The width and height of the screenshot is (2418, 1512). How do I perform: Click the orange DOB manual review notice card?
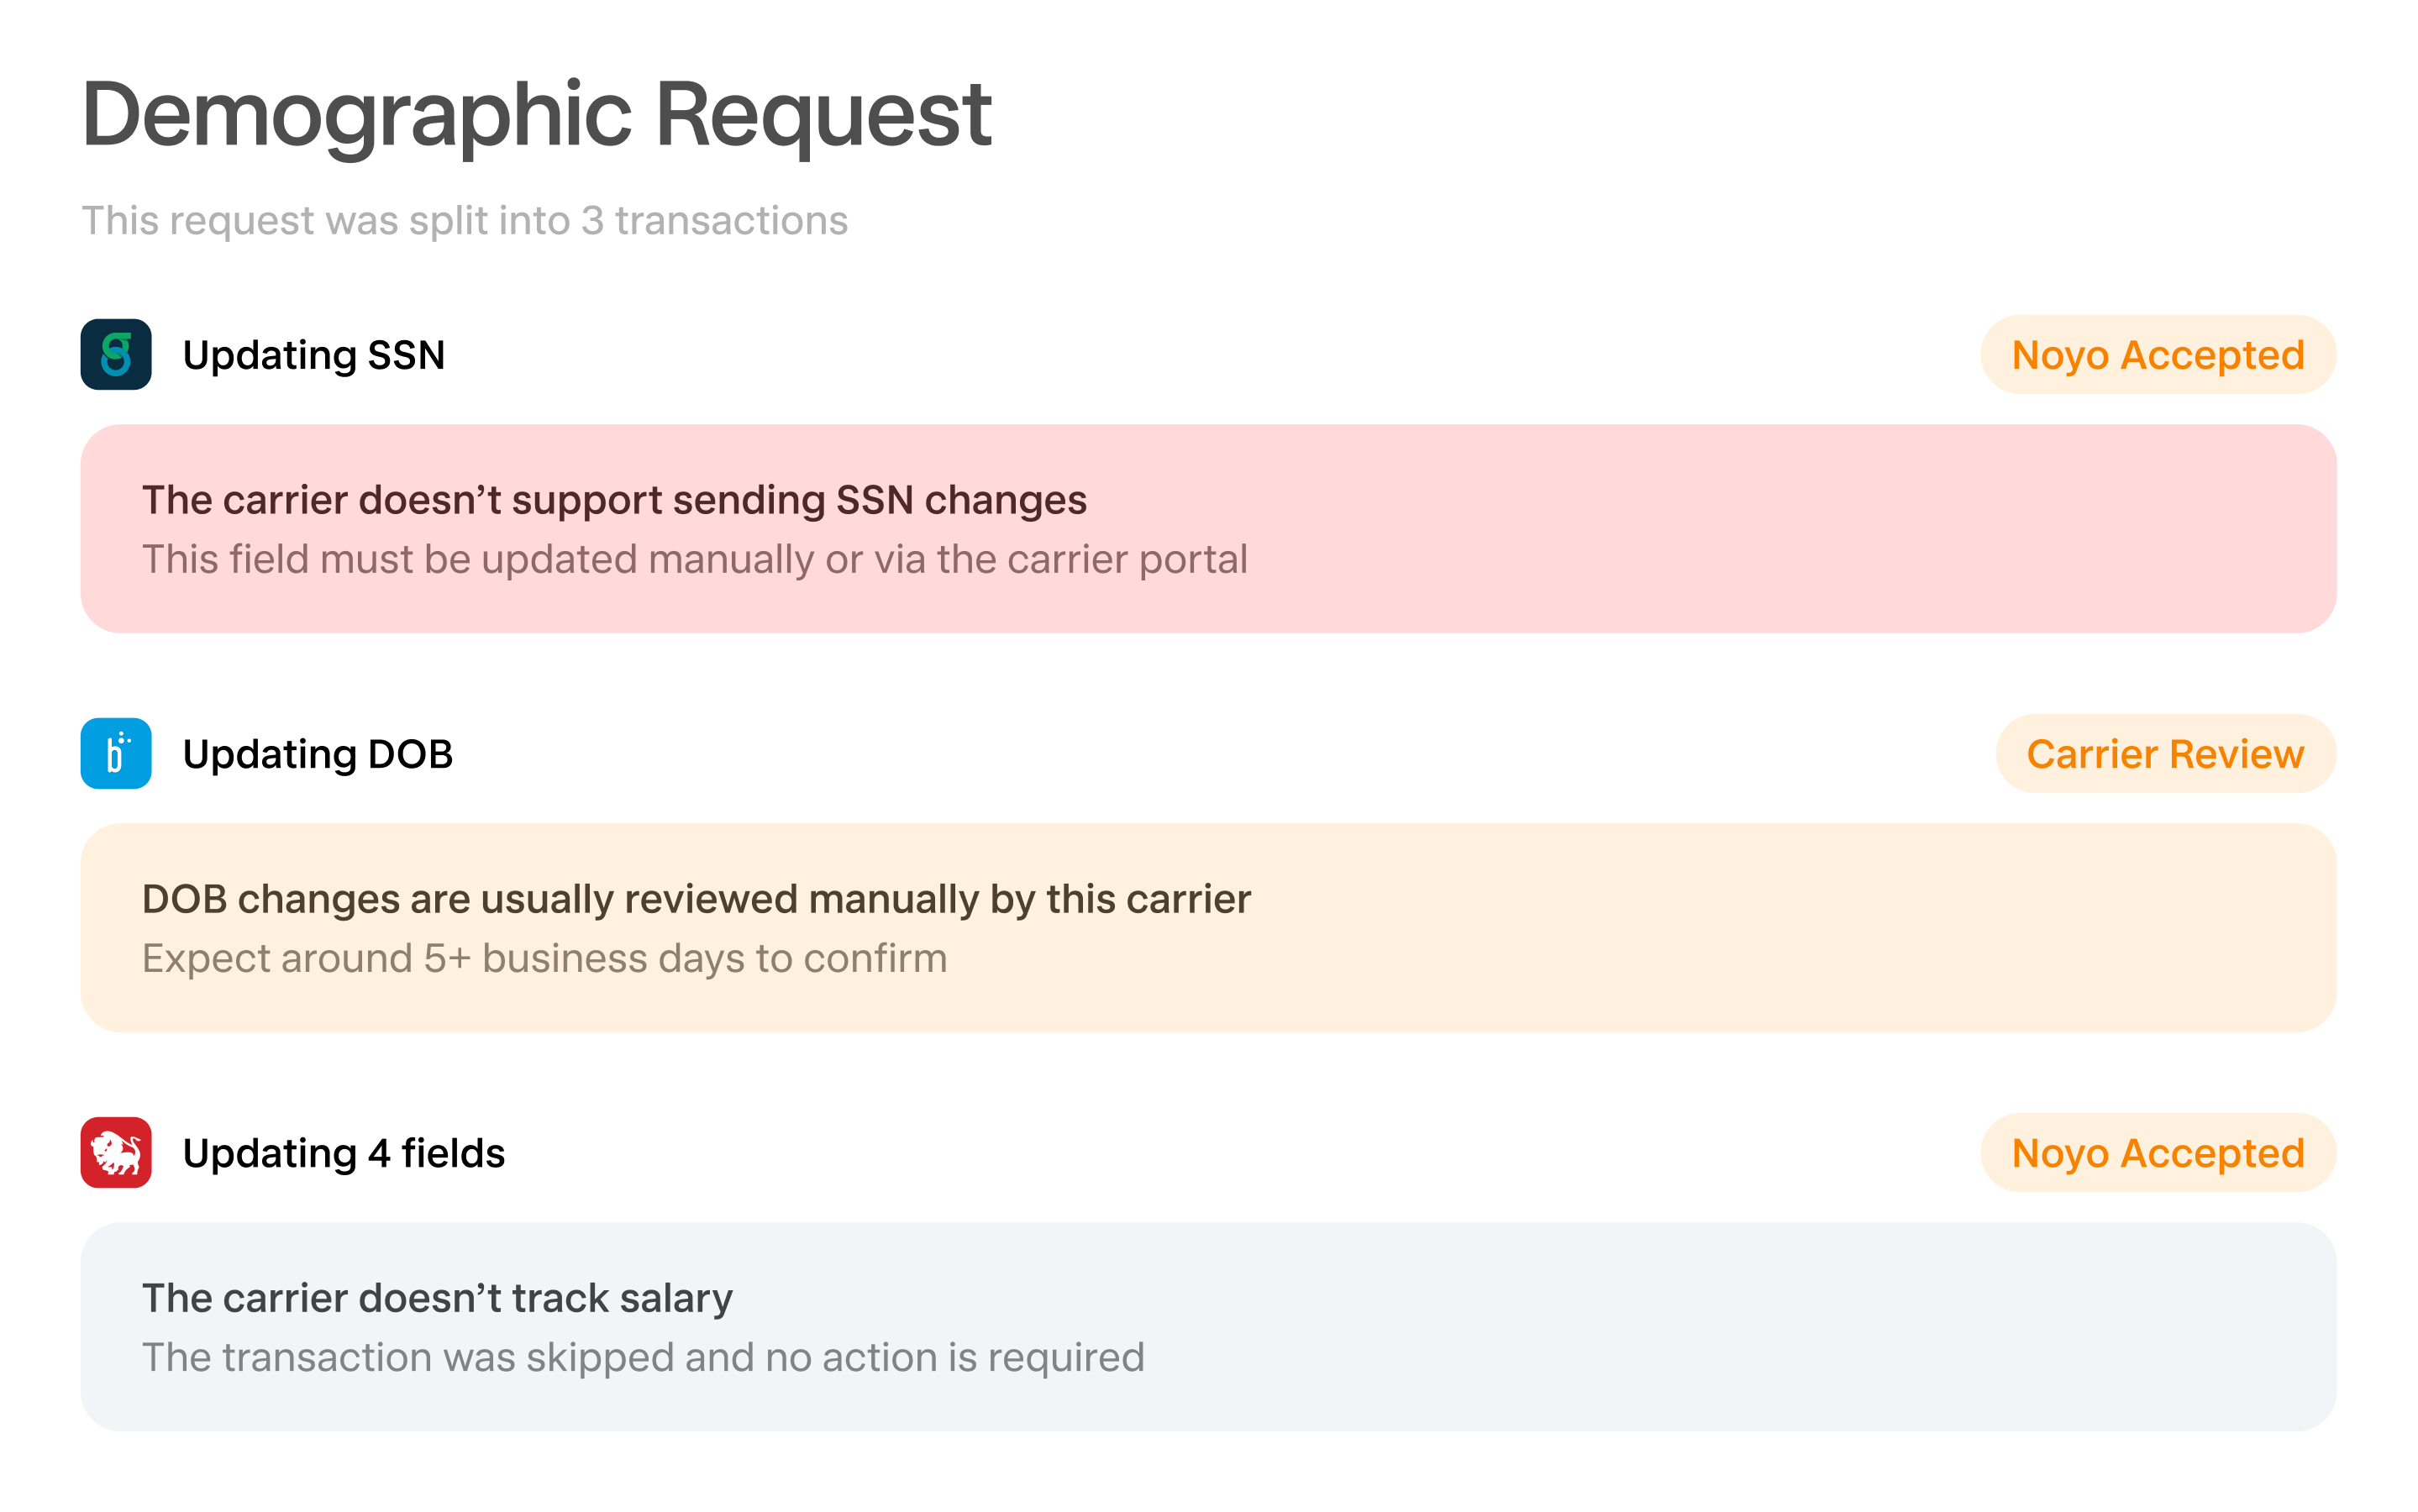tap(1208, 927)
